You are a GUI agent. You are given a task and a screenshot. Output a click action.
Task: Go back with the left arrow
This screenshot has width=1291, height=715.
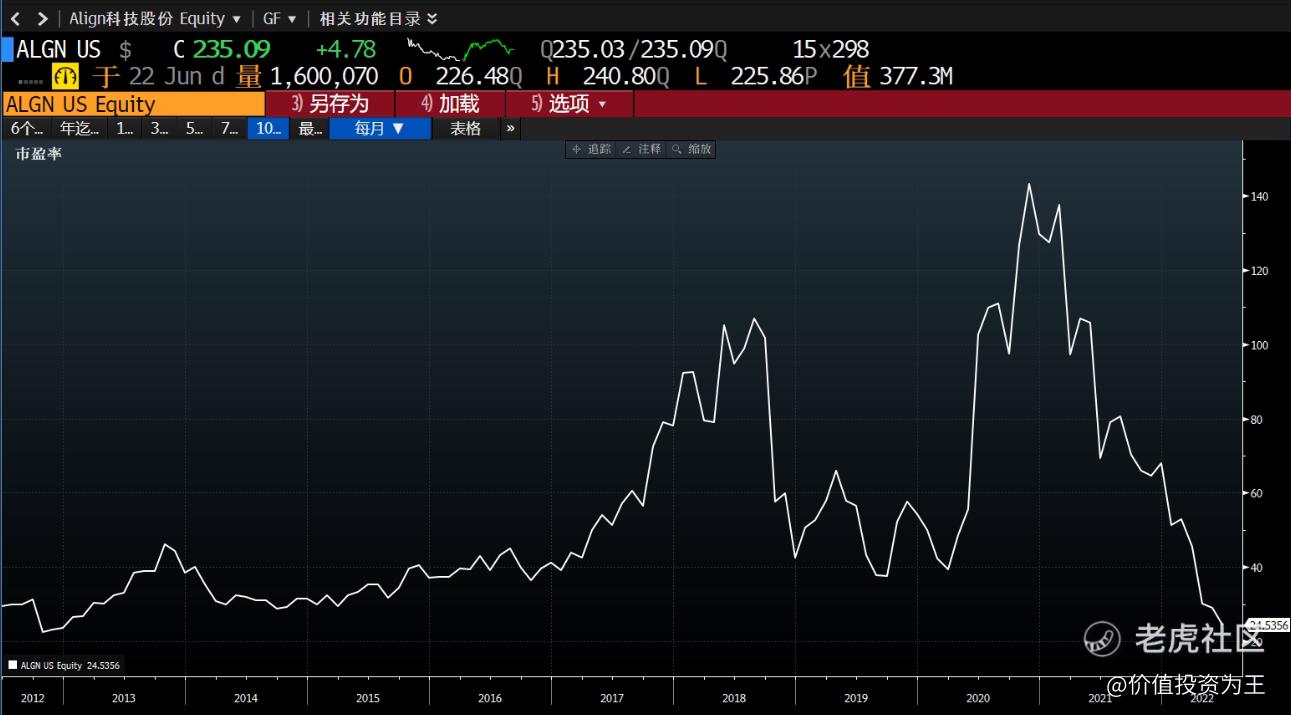click(x=15, y=18)
